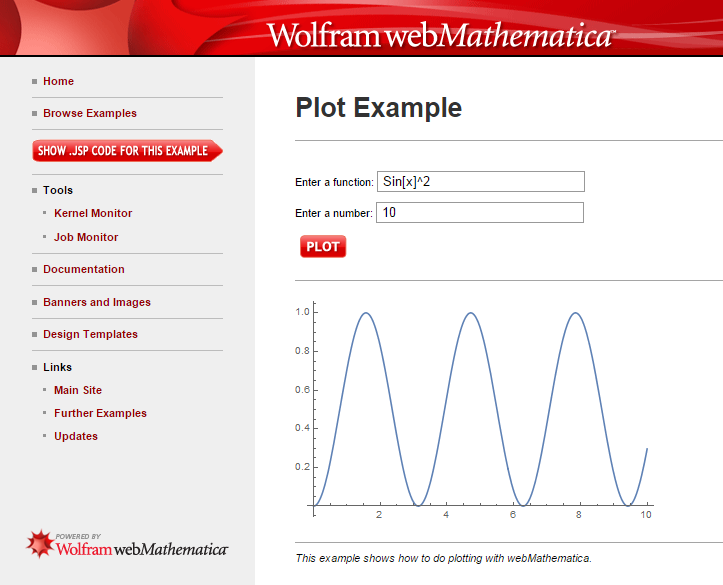Screen dimensions: 723x585
Task: Go to Banners and Images
Action: (x=96, y=302)
